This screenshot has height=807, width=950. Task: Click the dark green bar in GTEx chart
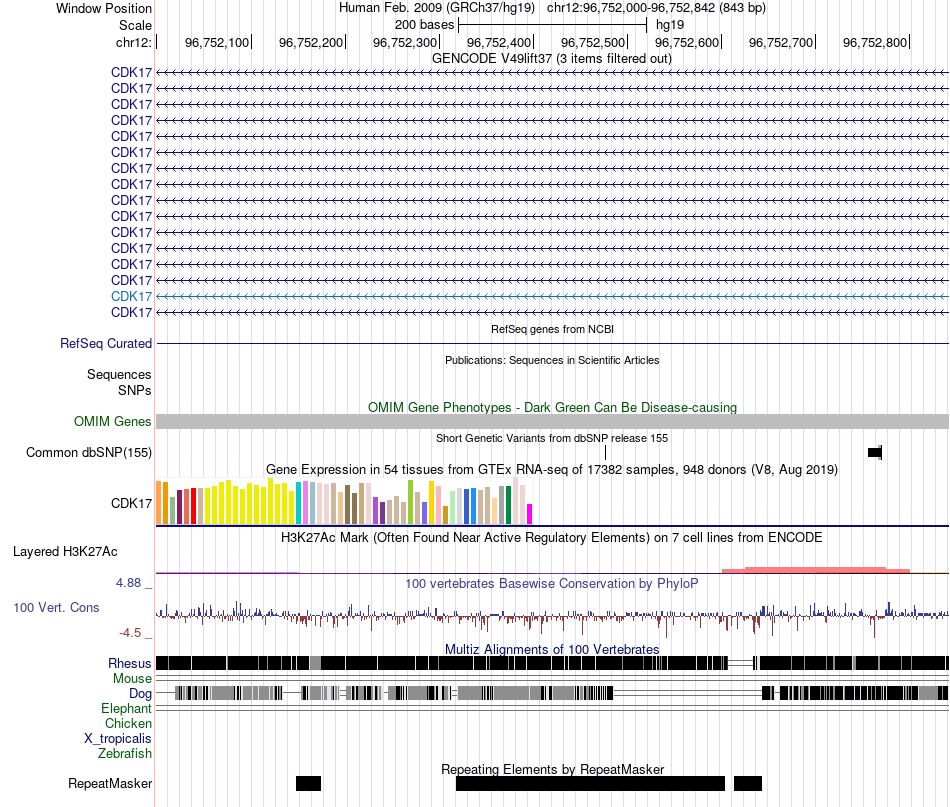pyautogui.click(x=508, y=505)
